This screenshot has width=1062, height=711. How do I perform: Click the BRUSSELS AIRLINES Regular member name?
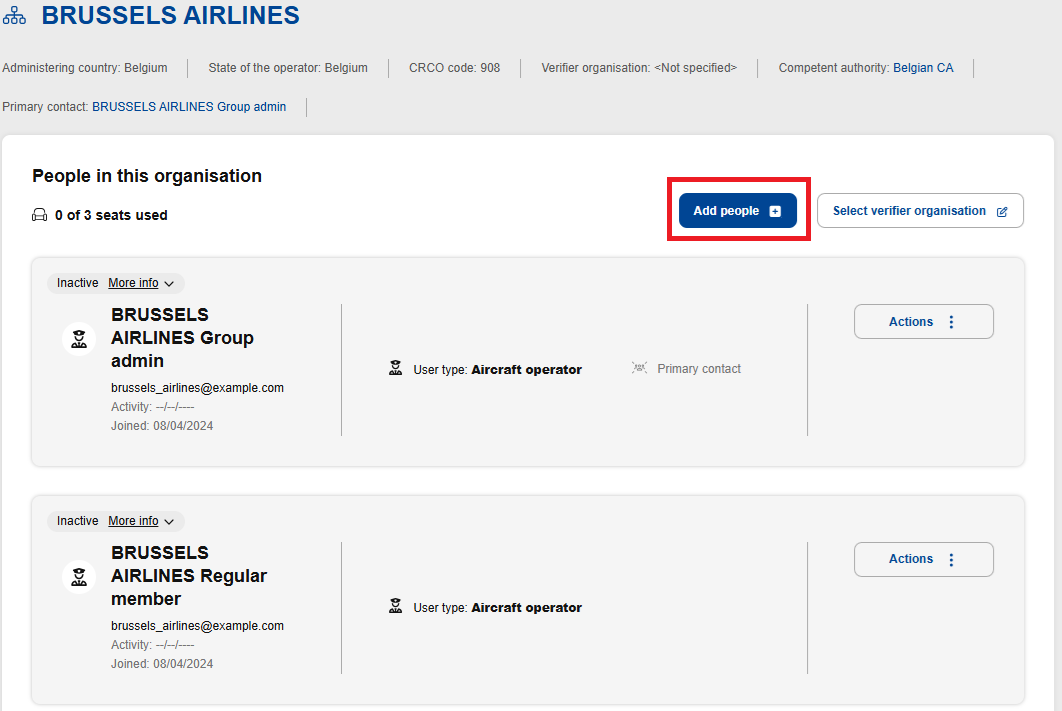coord(189,576)
